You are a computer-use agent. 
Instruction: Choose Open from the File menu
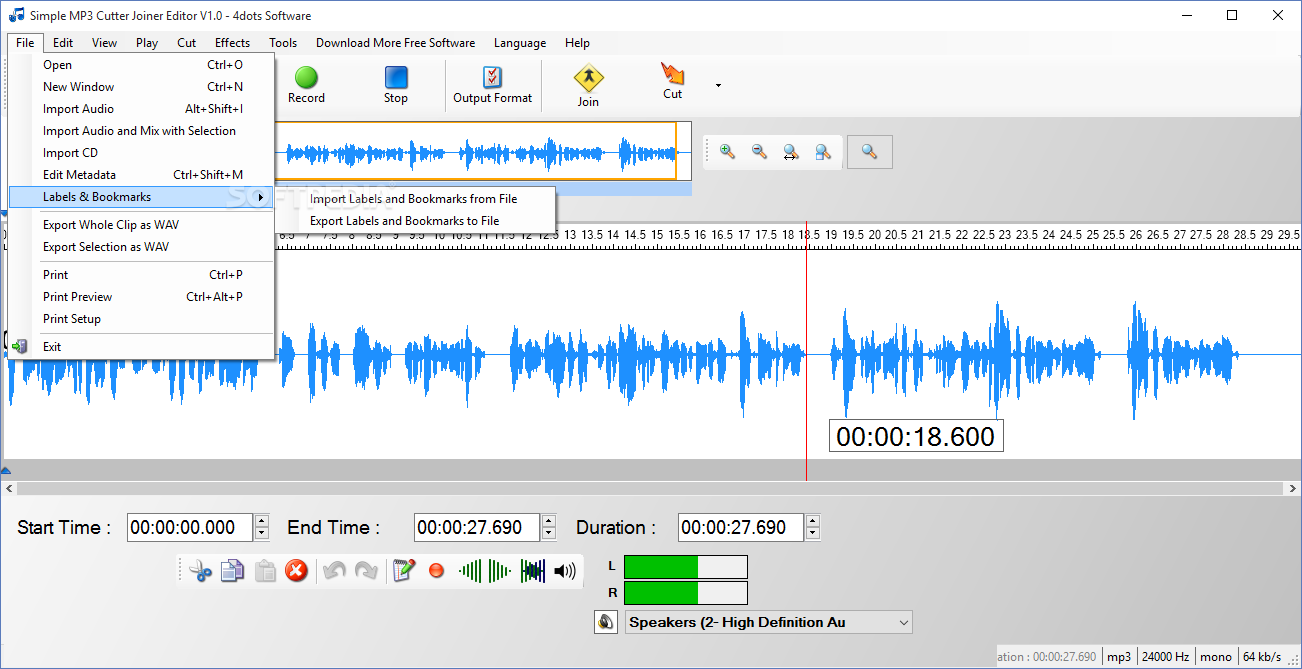141,65
